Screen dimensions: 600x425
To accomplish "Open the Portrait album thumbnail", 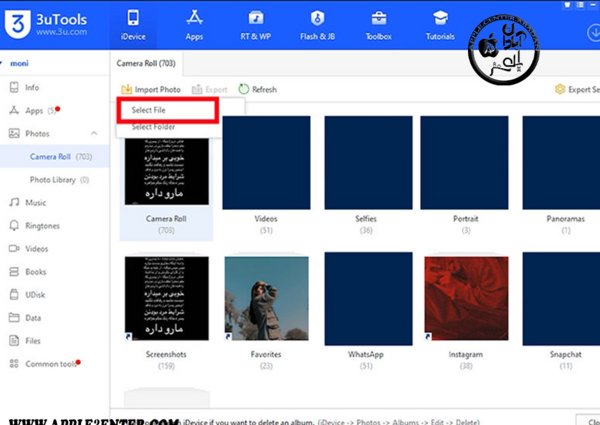I will pos(464,163).
